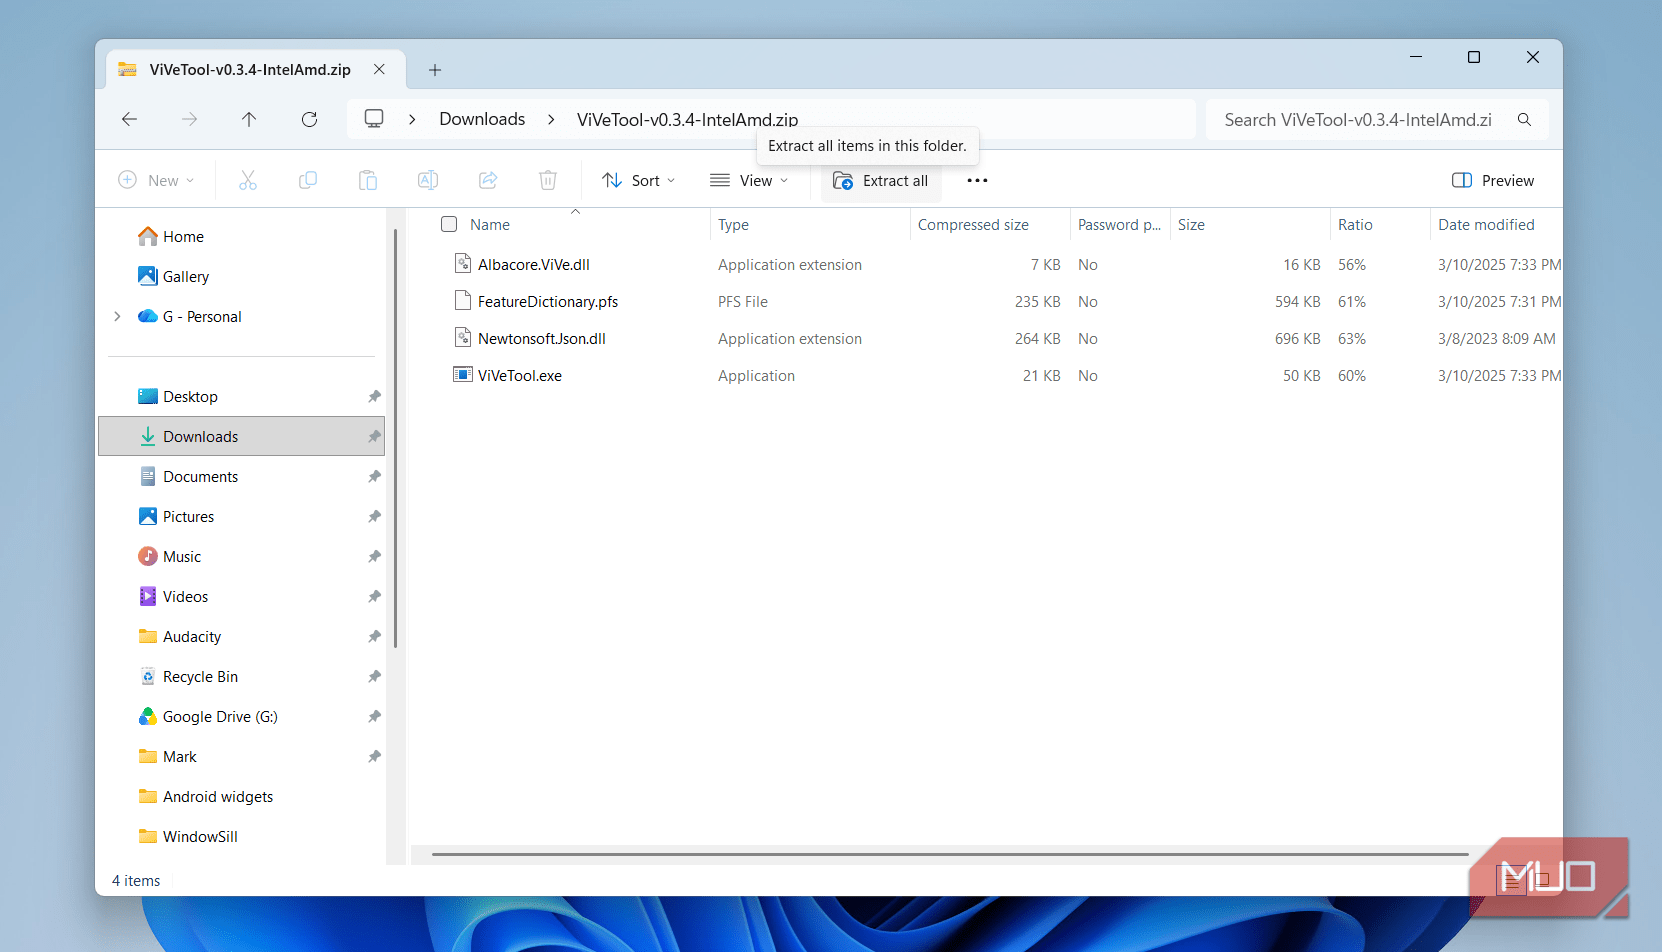Click the This PC monitor icon in address bar
This screenshot has height=952, width=1662.
374,119
